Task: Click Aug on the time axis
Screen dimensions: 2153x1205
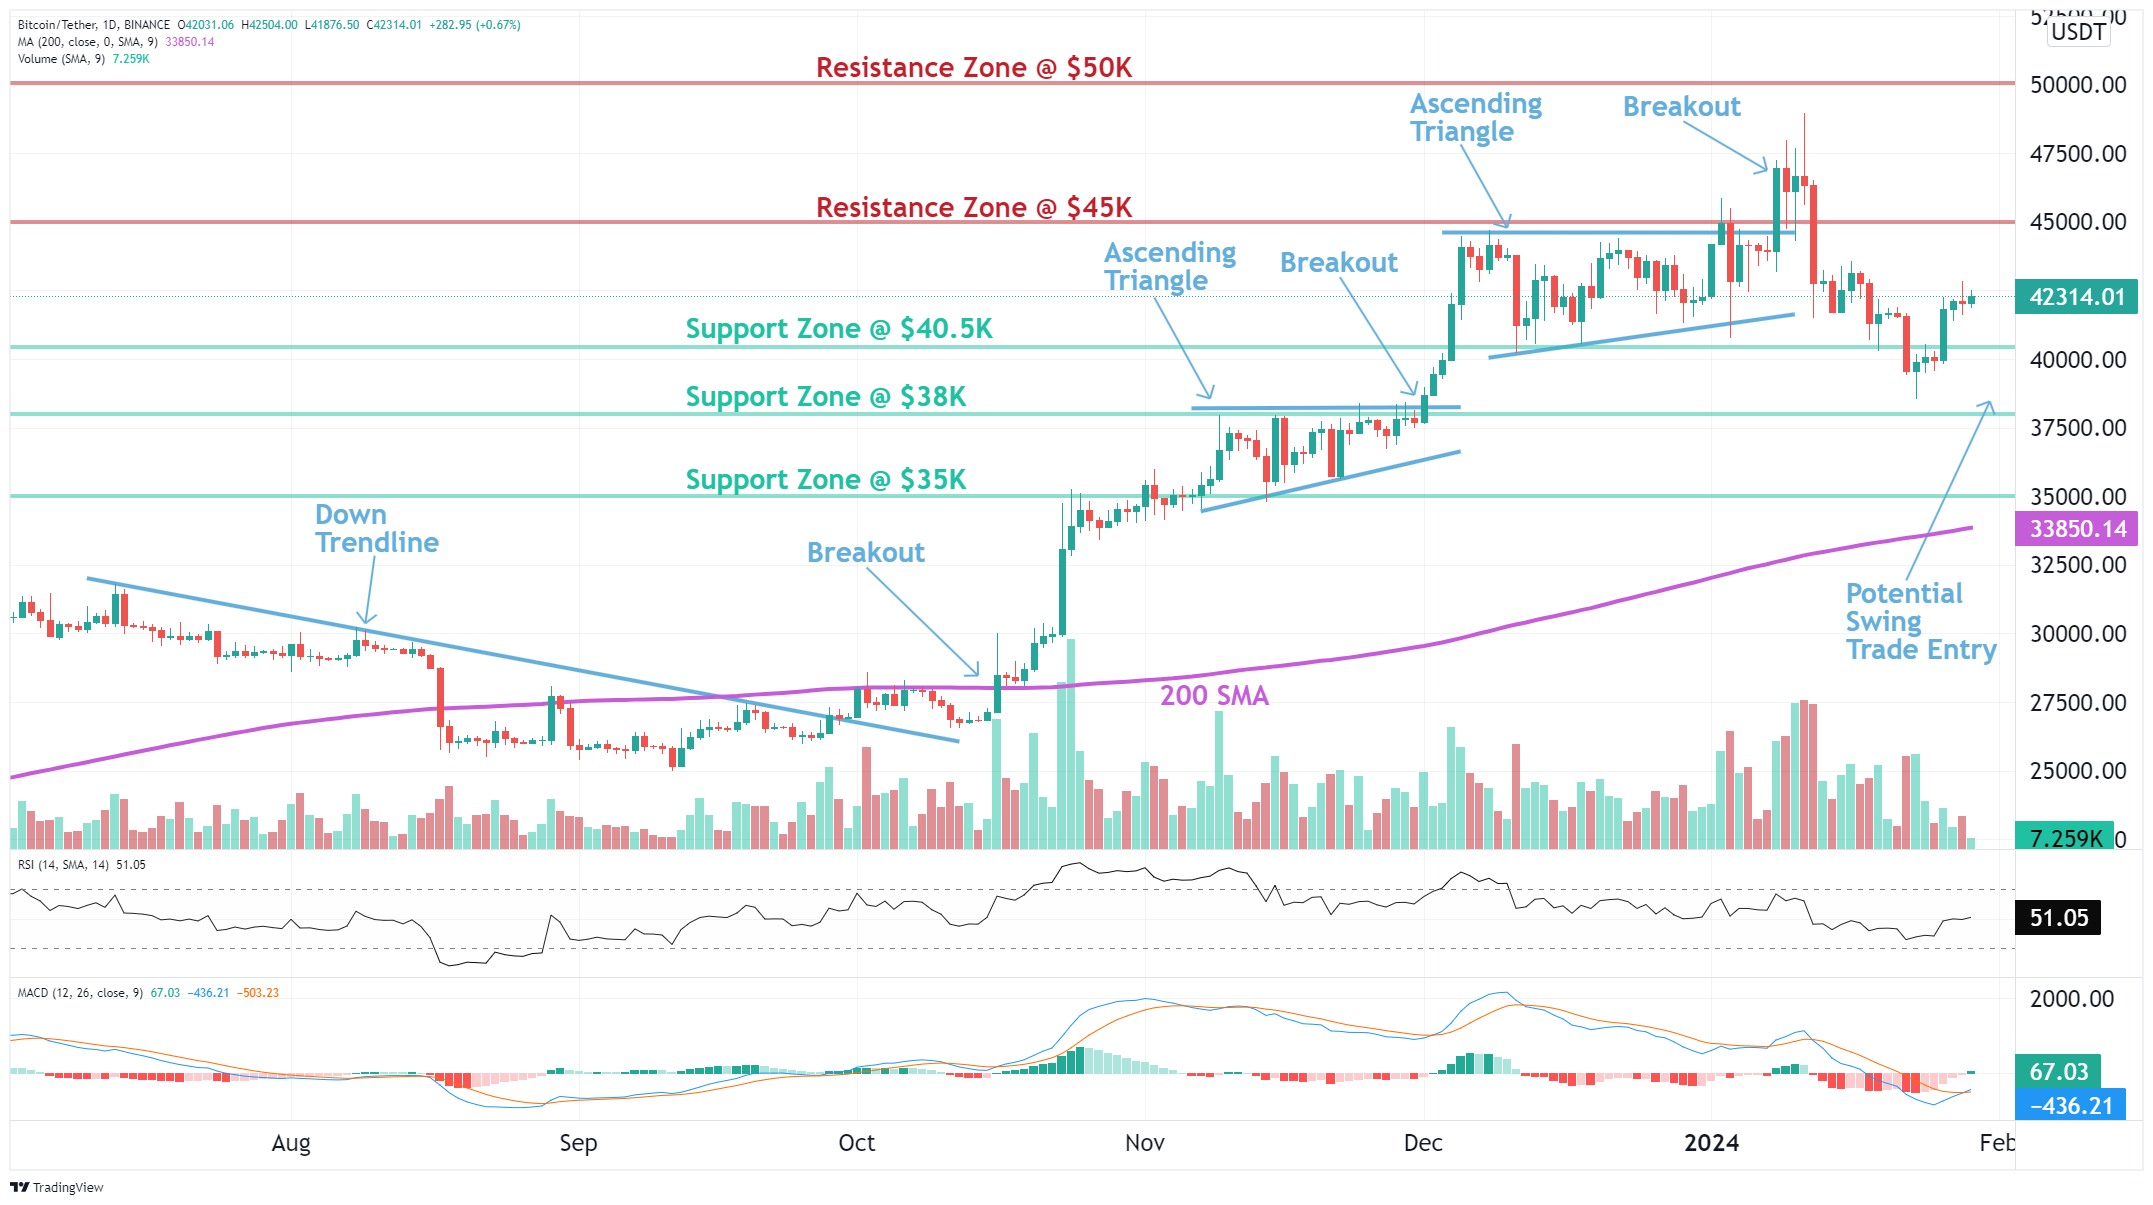Action: pos(291,1143)
